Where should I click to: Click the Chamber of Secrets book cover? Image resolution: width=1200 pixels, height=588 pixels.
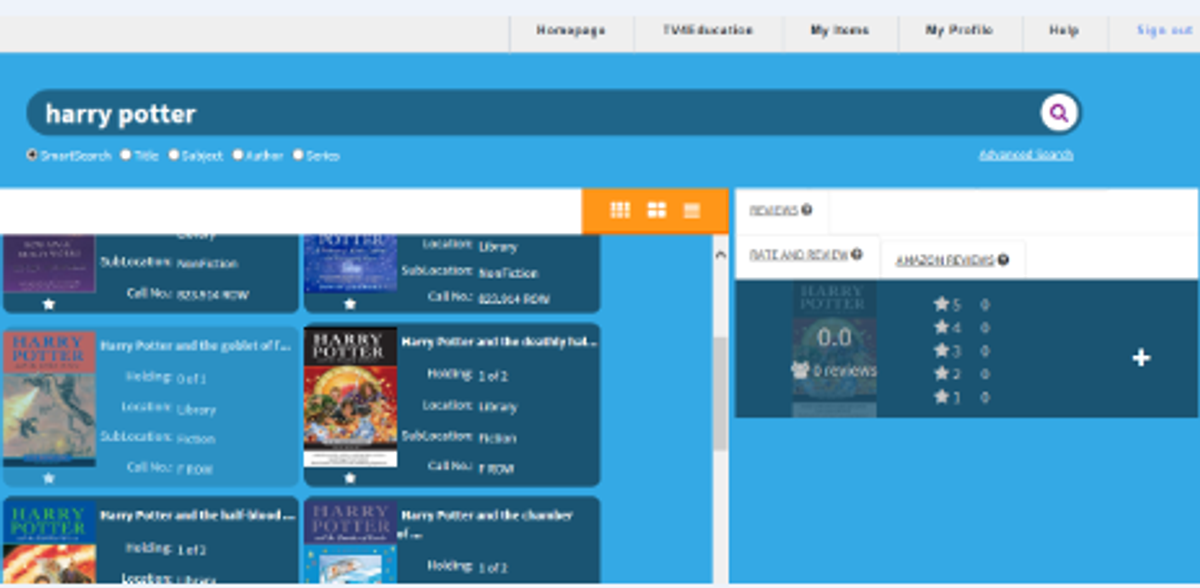coord(350,542)
